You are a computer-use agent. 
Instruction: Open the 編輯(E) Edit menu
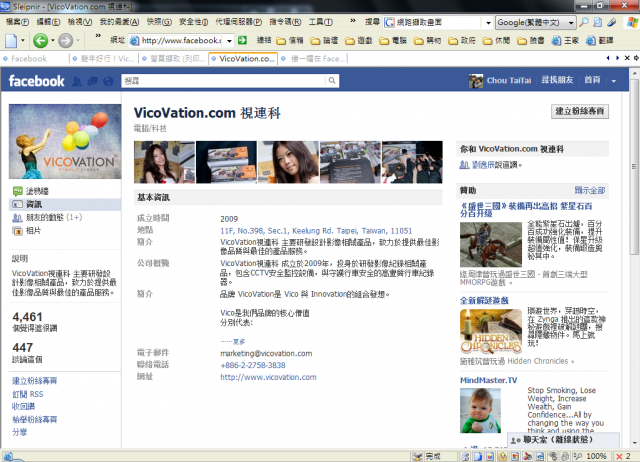pos(48,22)
